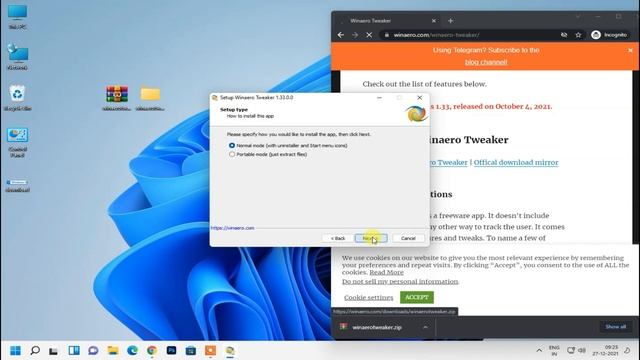Select Normal mode radio button

(232, 145)
